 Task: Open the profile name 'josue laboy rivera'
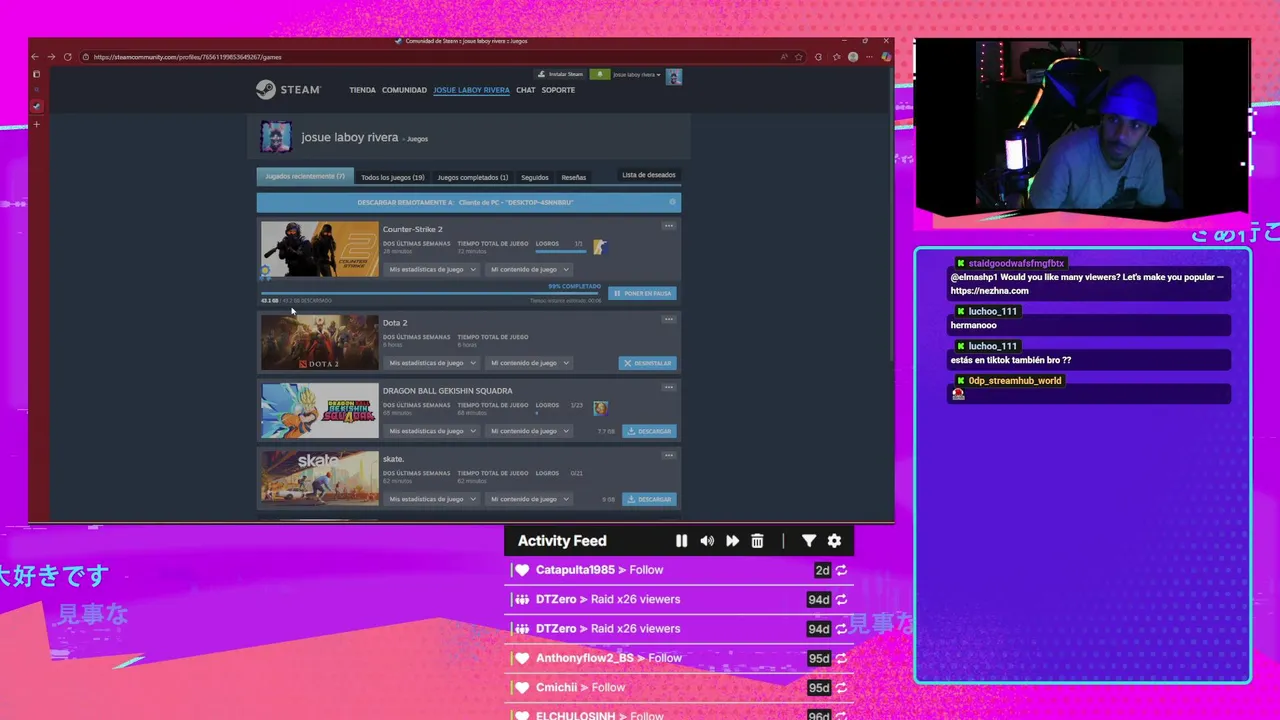[350, 137]
